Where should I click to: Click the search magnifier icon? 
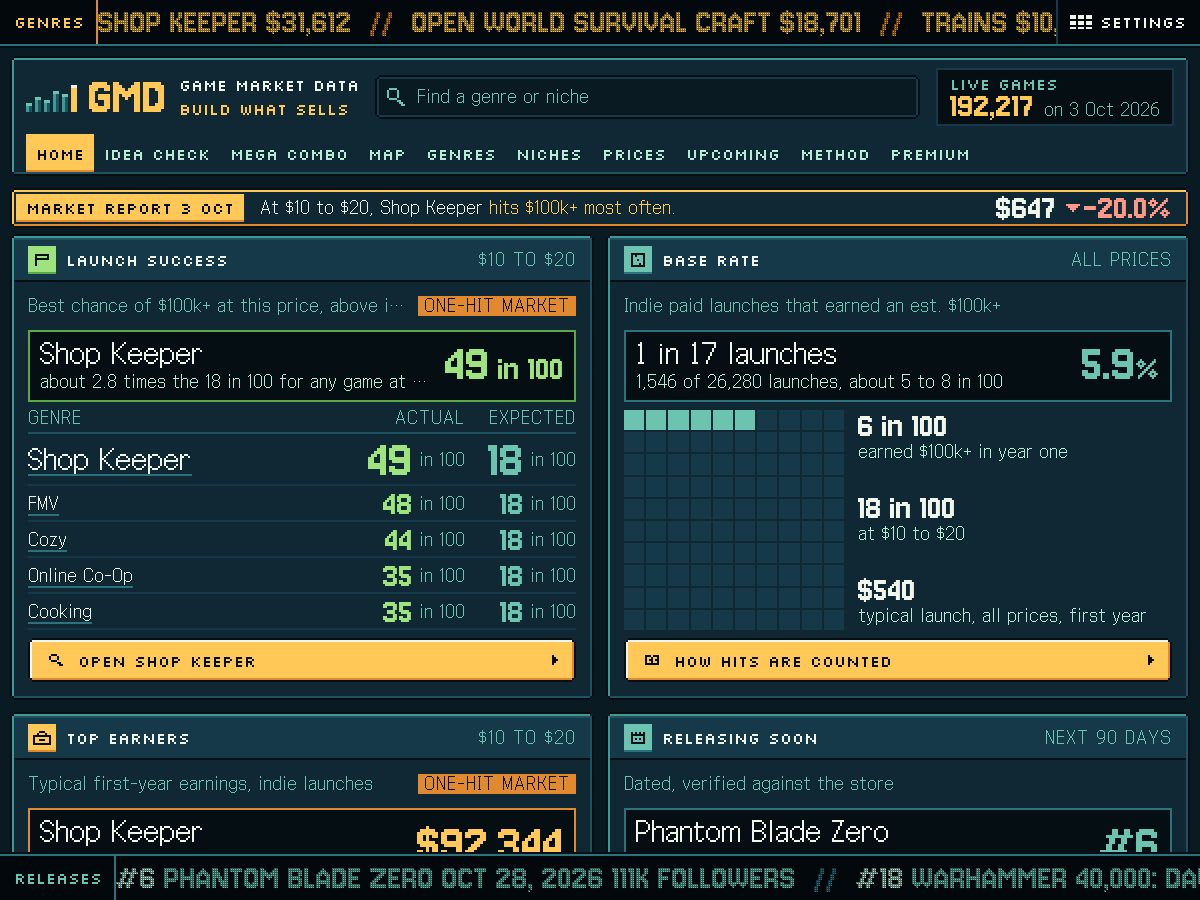(396, 97)
